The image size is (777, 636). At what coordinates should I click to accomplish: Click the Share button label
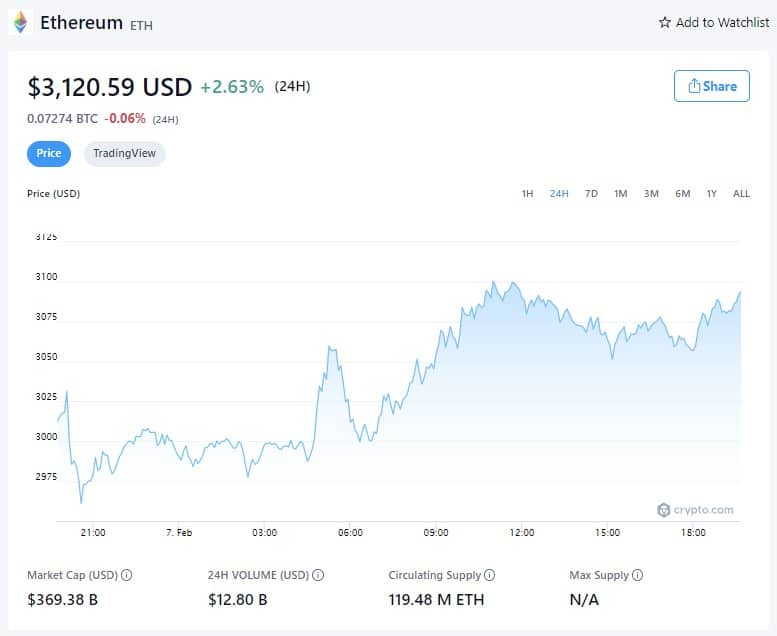(720, 86)
